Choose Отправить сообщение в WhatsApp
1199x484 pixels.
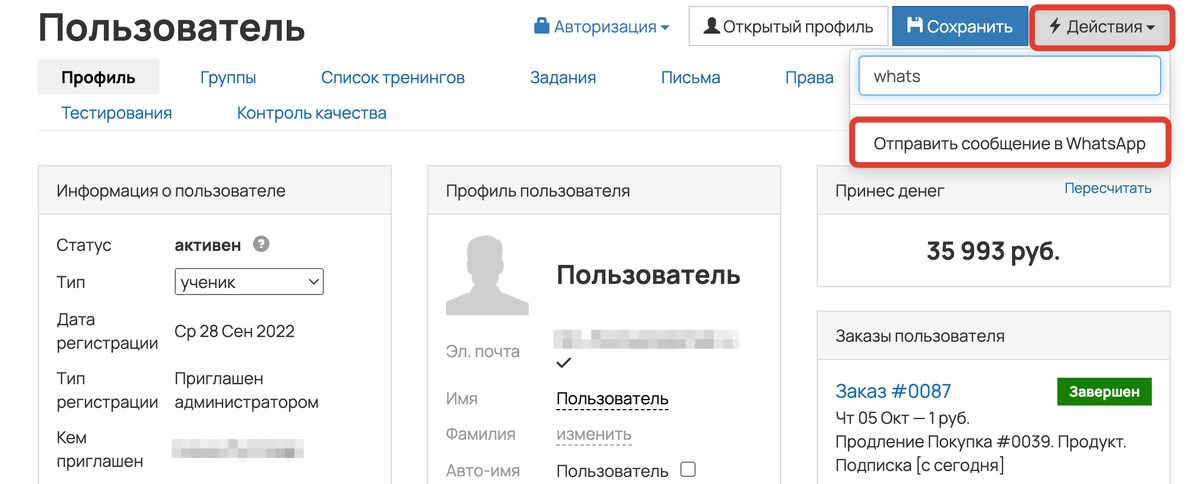point(1009,144)
